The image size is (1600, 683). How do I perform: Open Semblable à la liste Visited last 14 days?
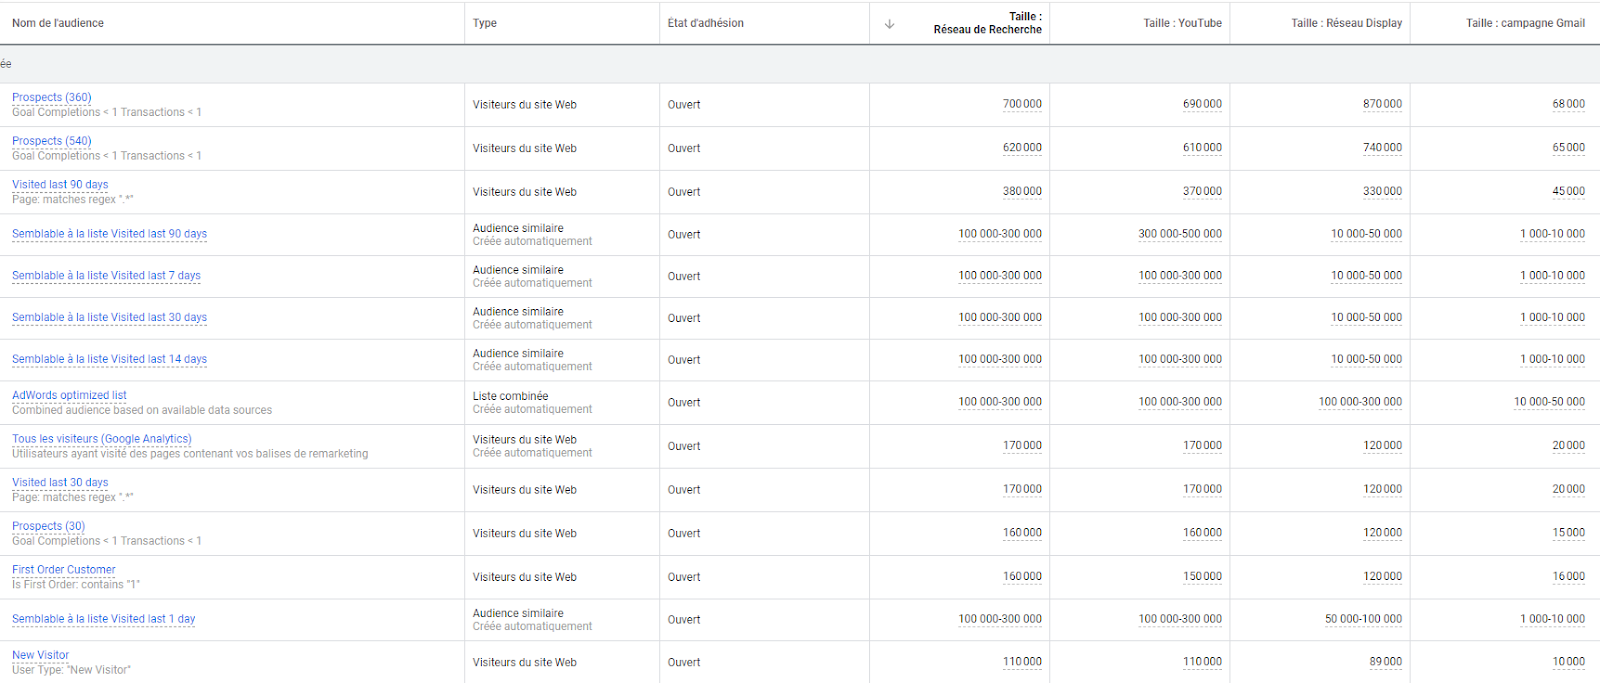(109, 359)
